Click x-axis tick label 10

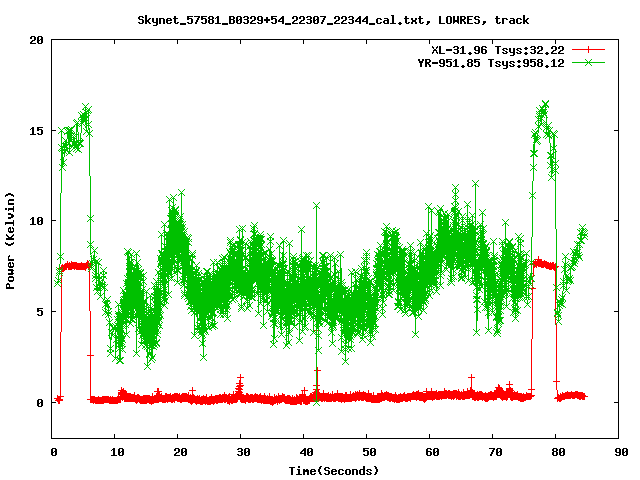click(x=117, y=452)
